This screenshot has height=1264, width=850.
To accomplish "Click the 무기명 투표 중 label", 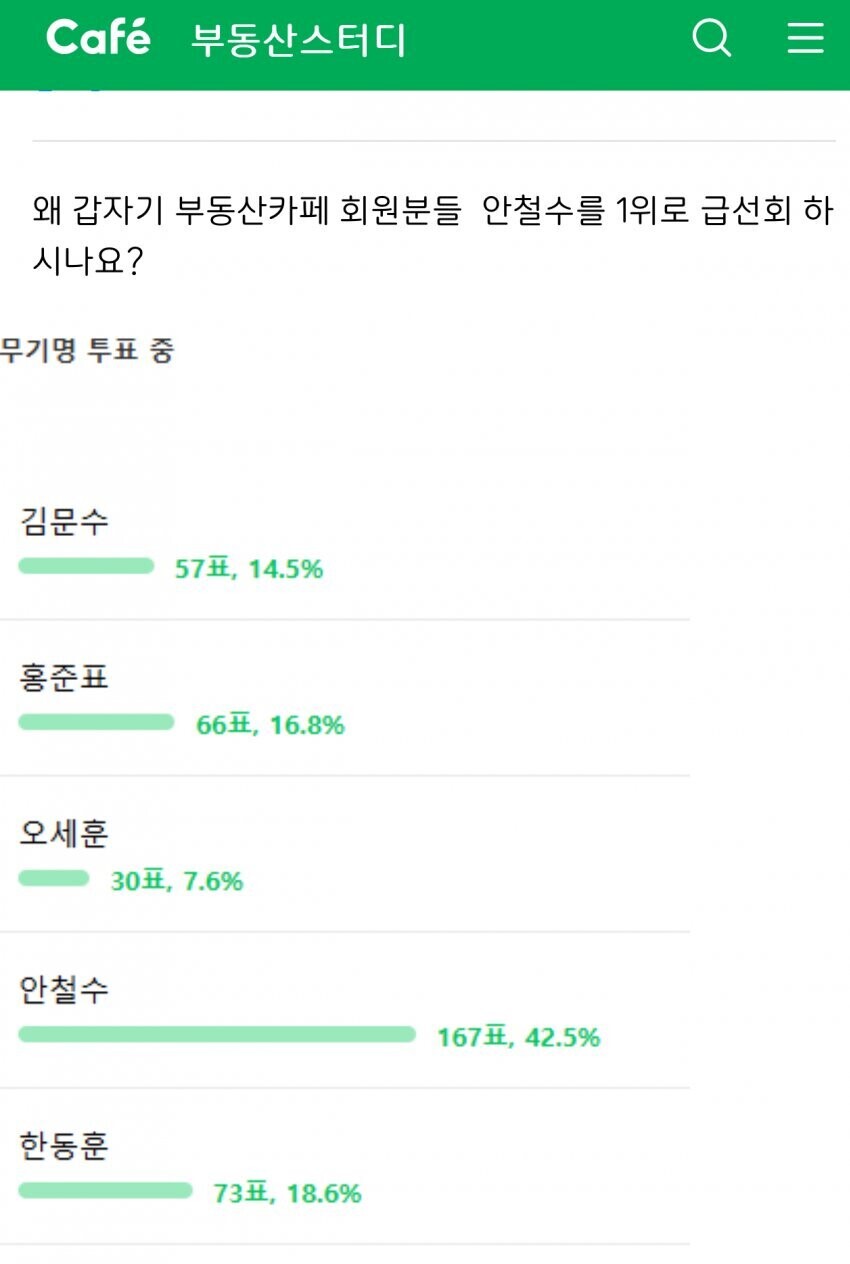I will [x=86, y=351].
